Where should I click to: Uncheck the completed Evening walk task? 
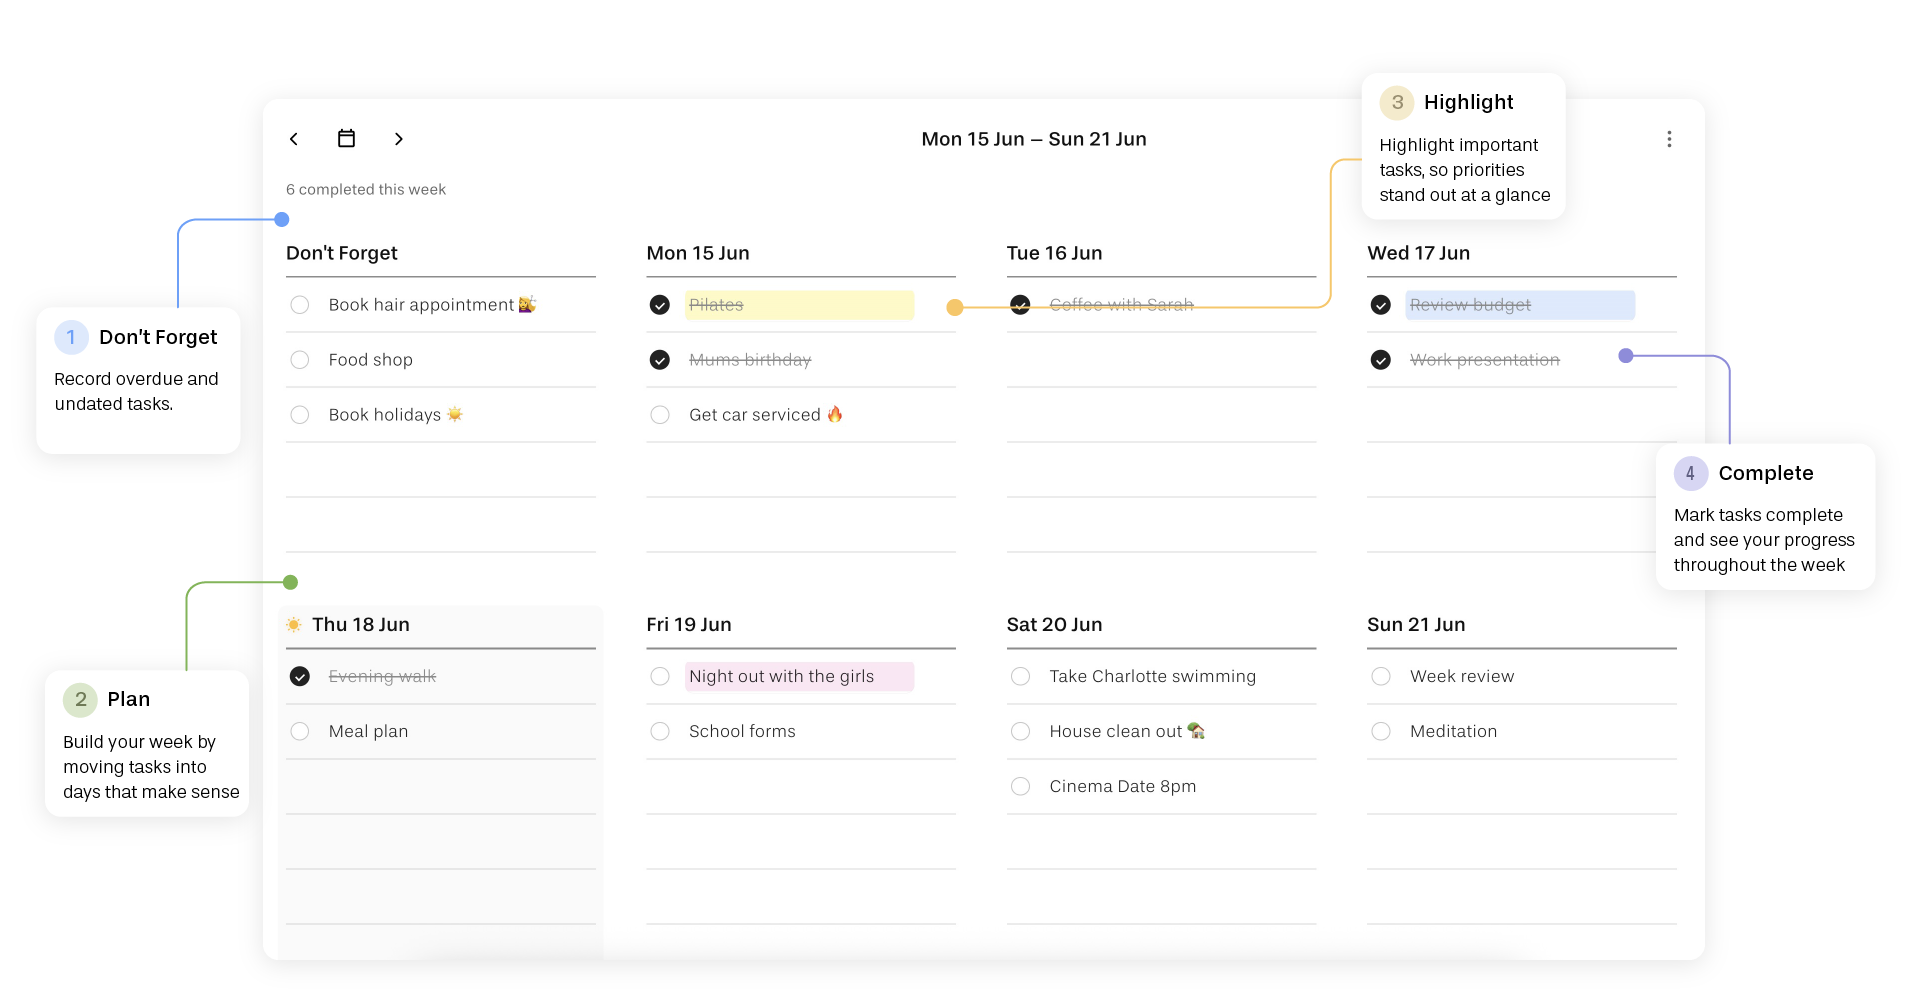300,677
